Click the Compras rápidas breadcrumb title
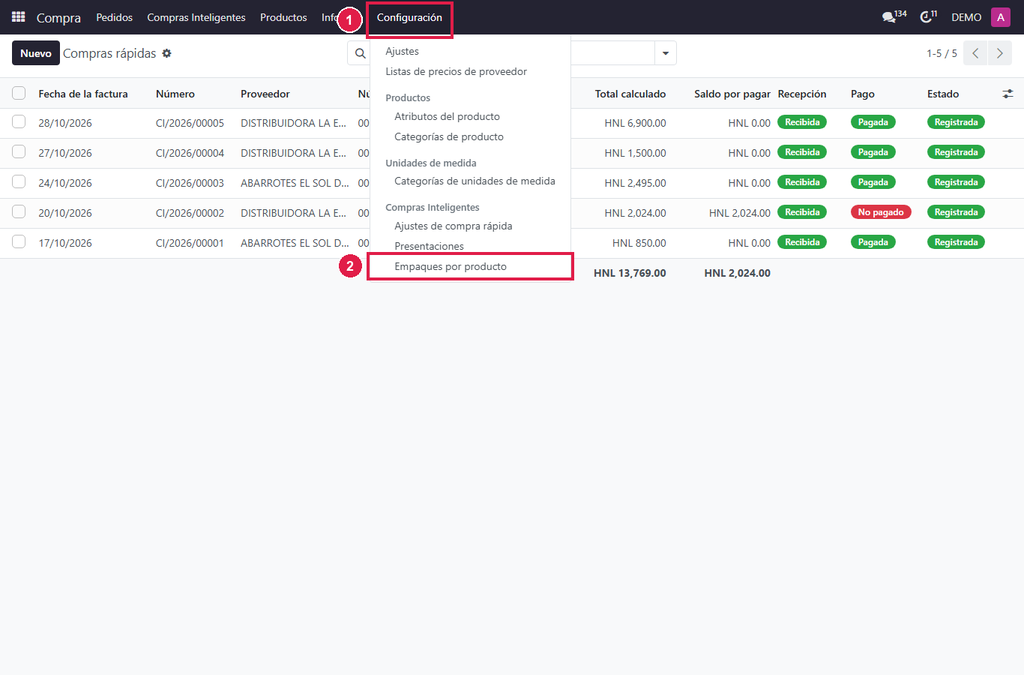Screen dimensions: 1024x675 tap(110, 54)
